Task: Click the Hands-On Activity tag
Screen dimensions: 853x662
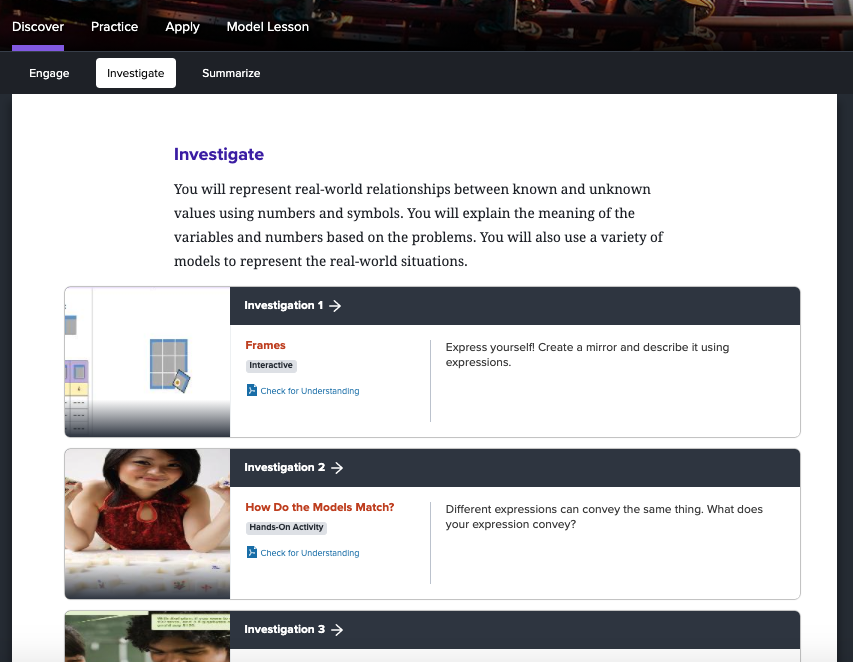Action: tap(286, 527)
